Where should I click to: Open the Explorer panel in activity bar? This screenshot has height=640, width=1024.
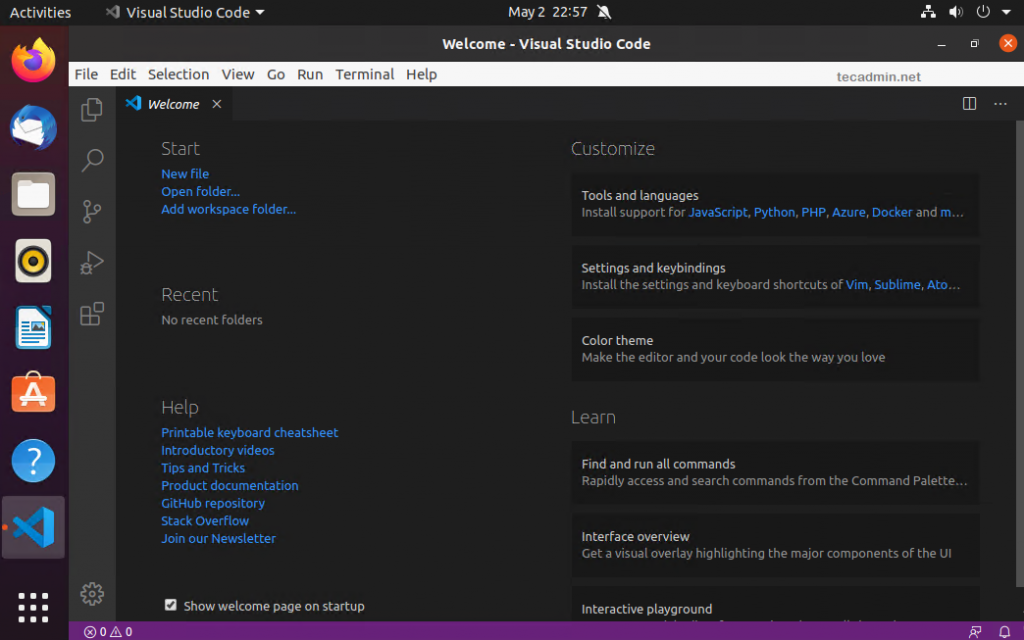(92, 109)
